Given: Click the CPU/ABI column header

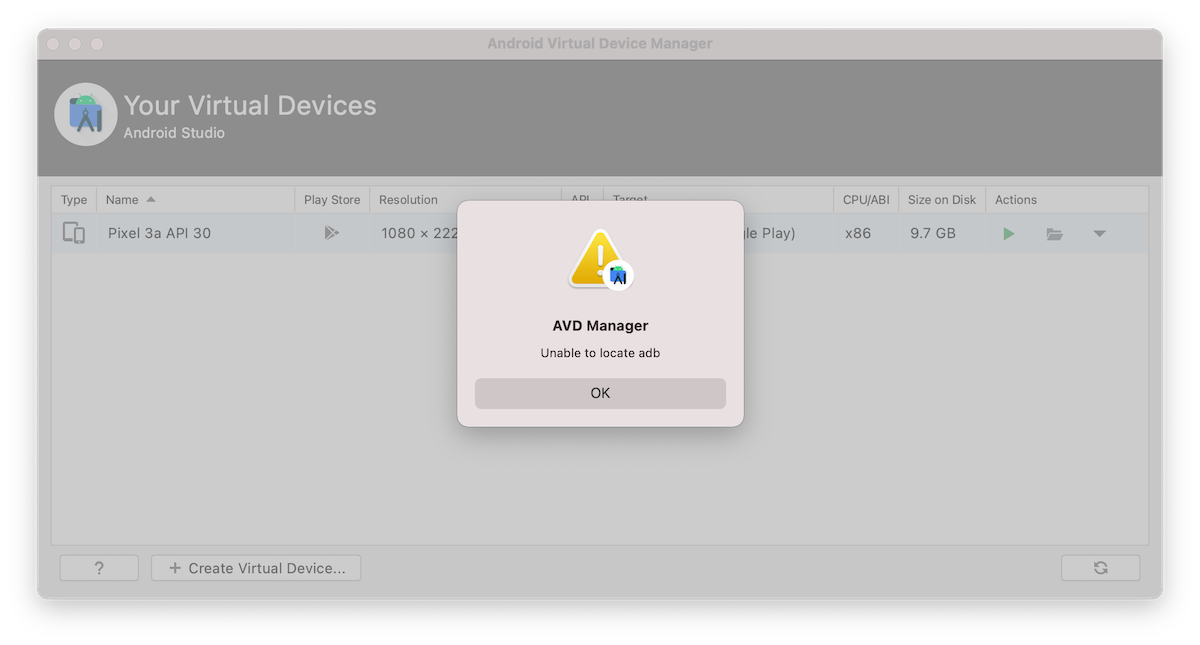Looking at the screenshot, I should point(866,200).
